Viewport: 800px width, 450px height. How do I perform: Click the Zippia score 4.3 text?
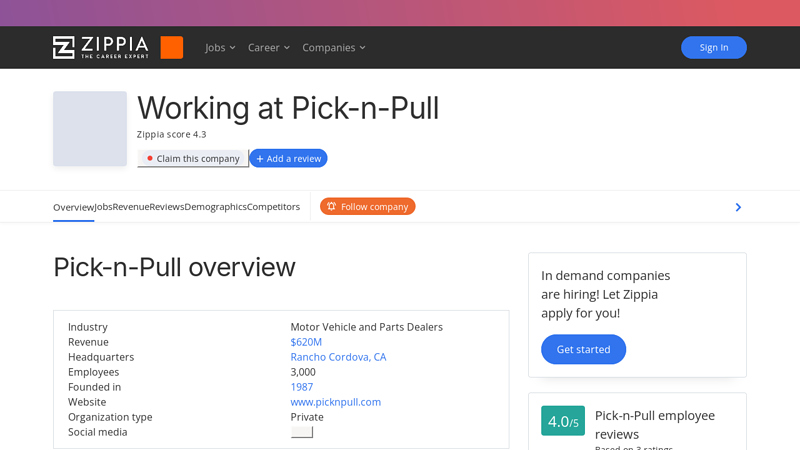[171, 134]
